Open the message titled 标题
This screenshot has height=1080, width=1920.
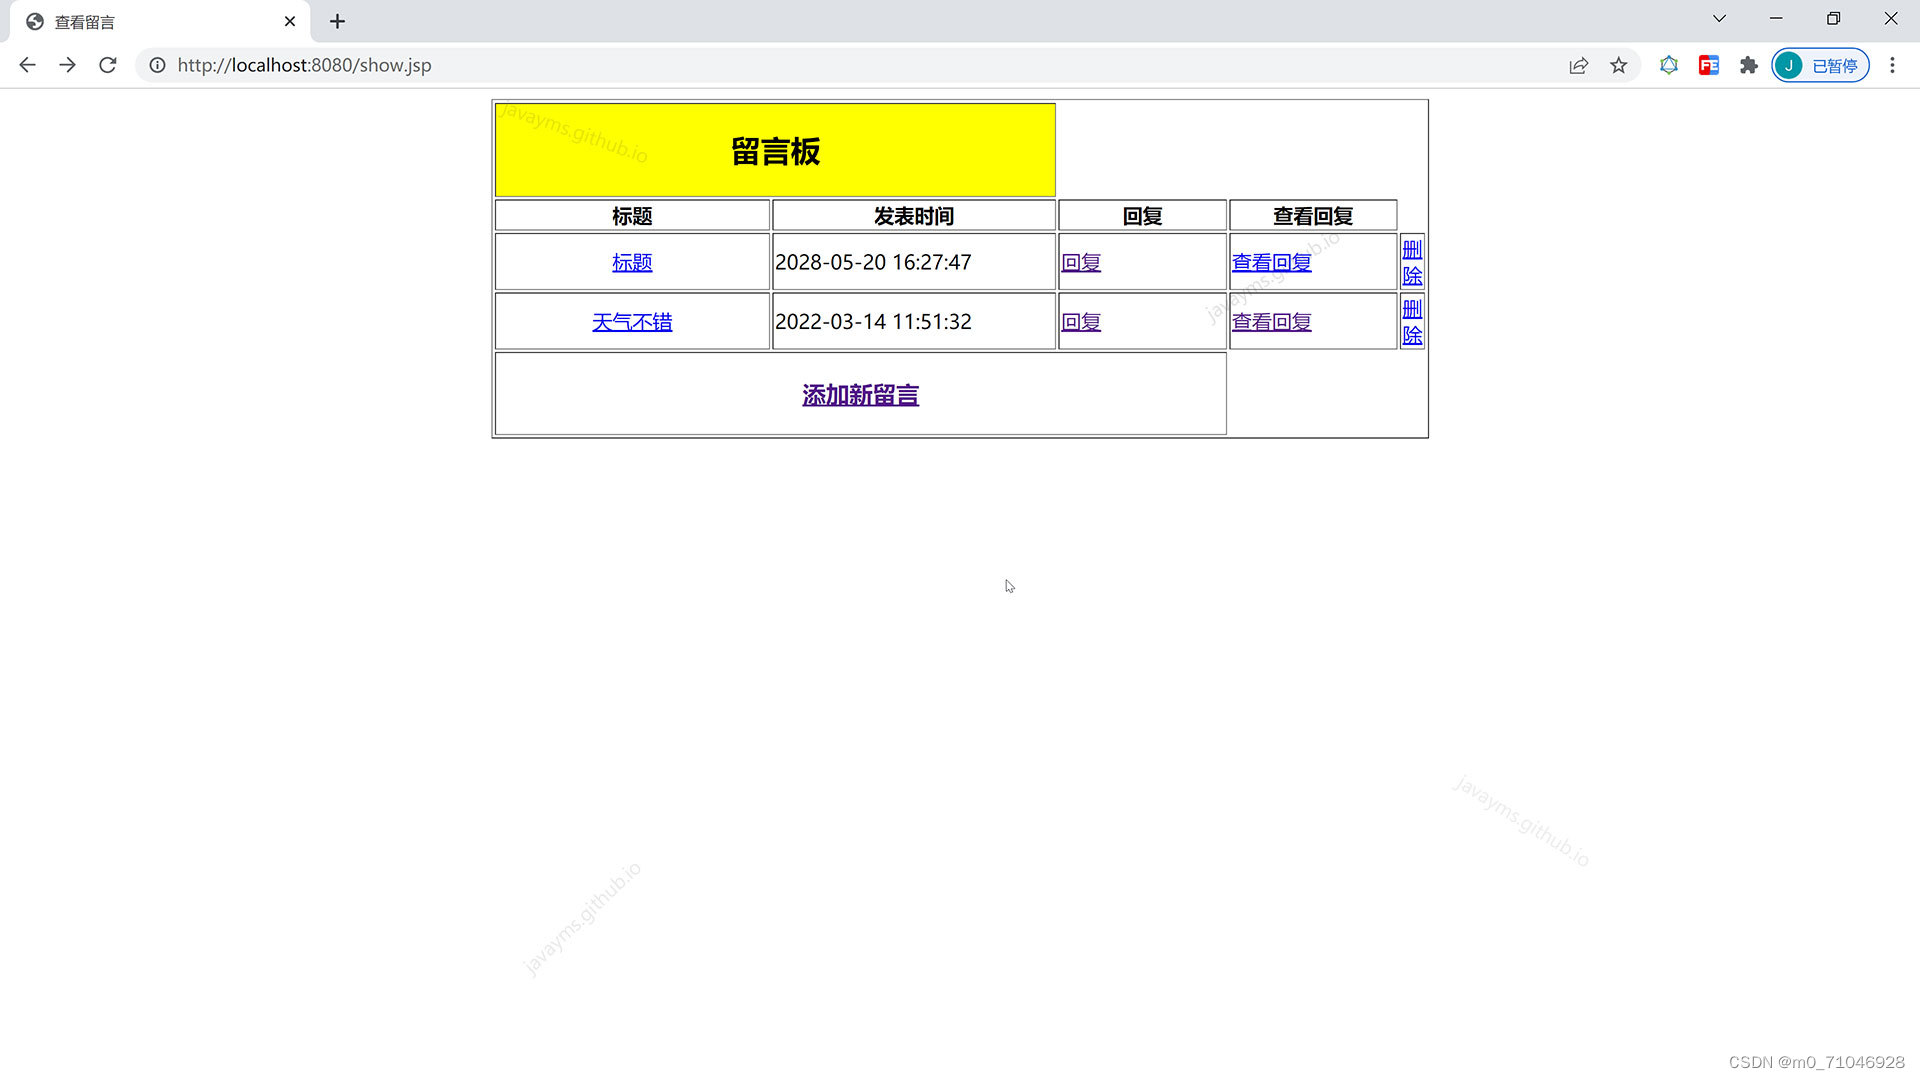[632, 262]
